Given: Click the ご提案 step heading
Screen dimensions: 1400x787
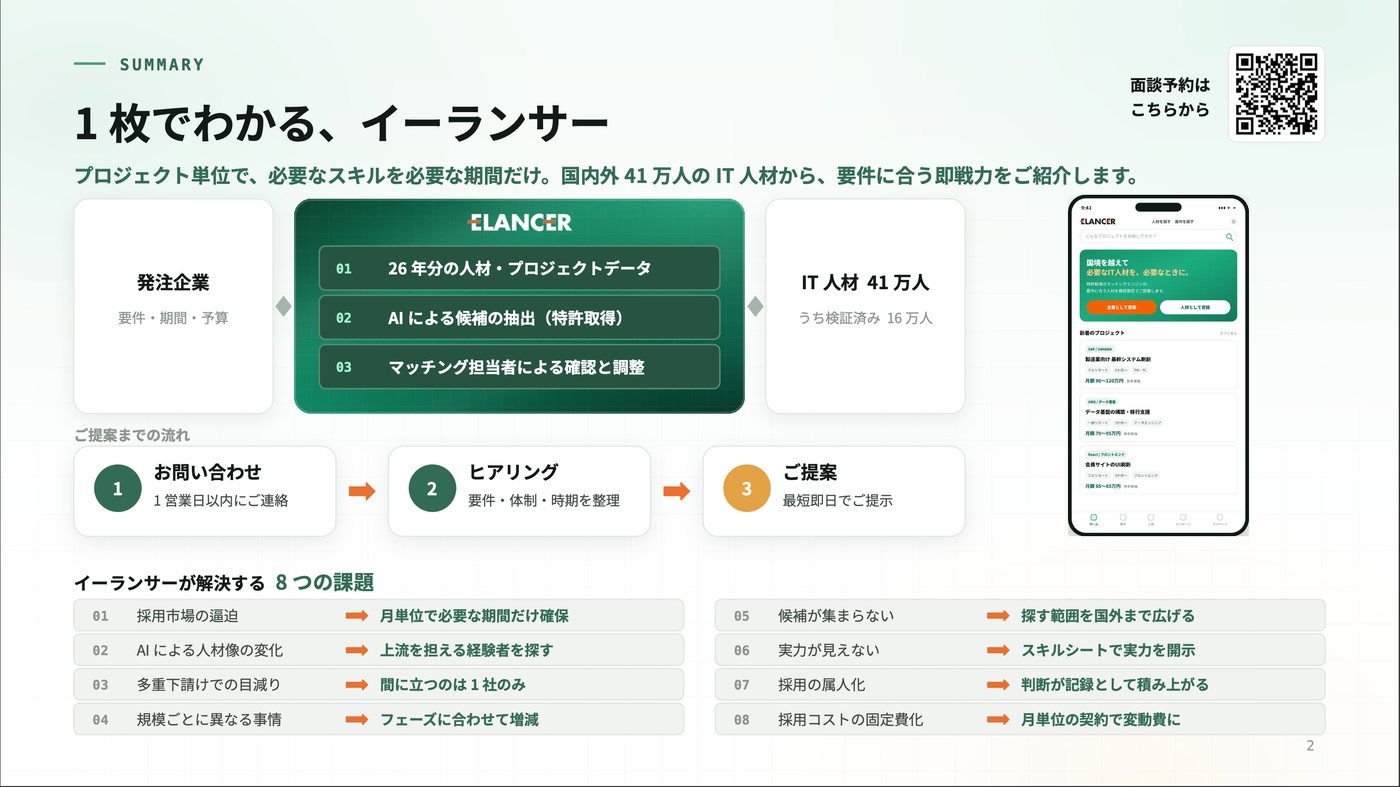Looking at the screenshot, I should pyautogui.click(x=810, y=472).
